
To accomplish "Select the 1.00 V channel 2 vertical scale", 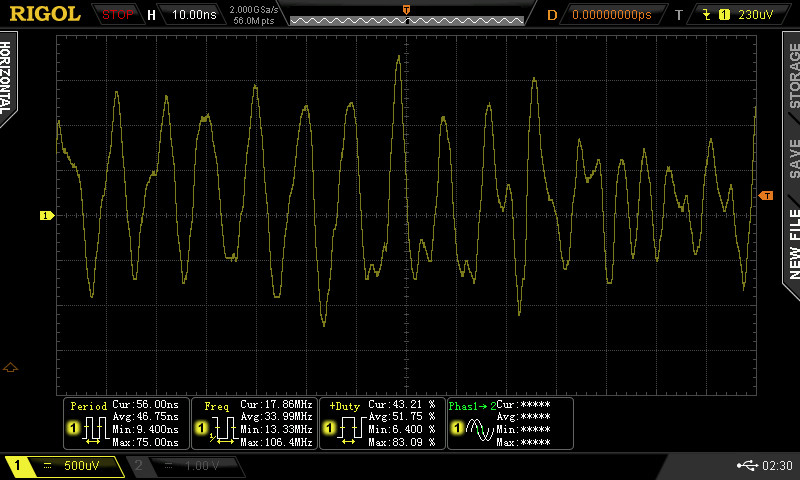I will [202, 465].
